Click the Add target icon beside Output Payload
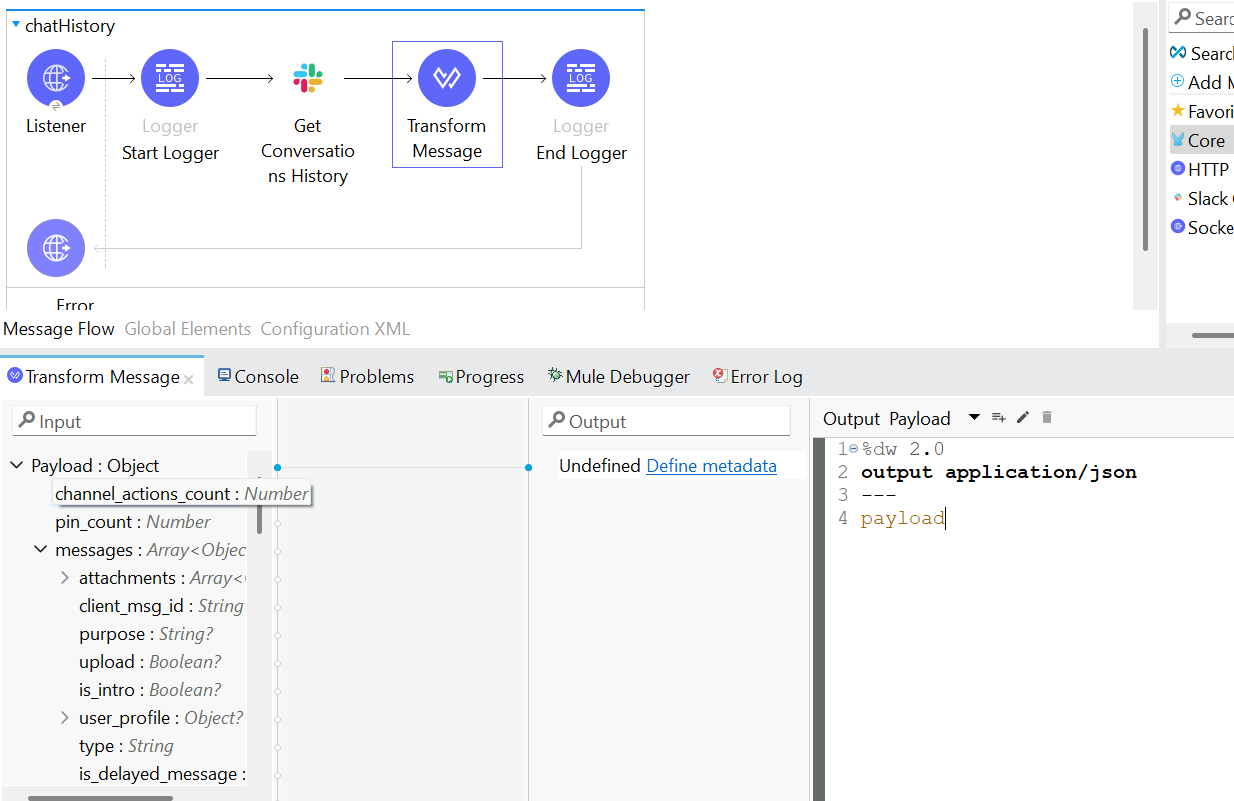The height and width of the screenshot is (801, 1234). [998, 418]
